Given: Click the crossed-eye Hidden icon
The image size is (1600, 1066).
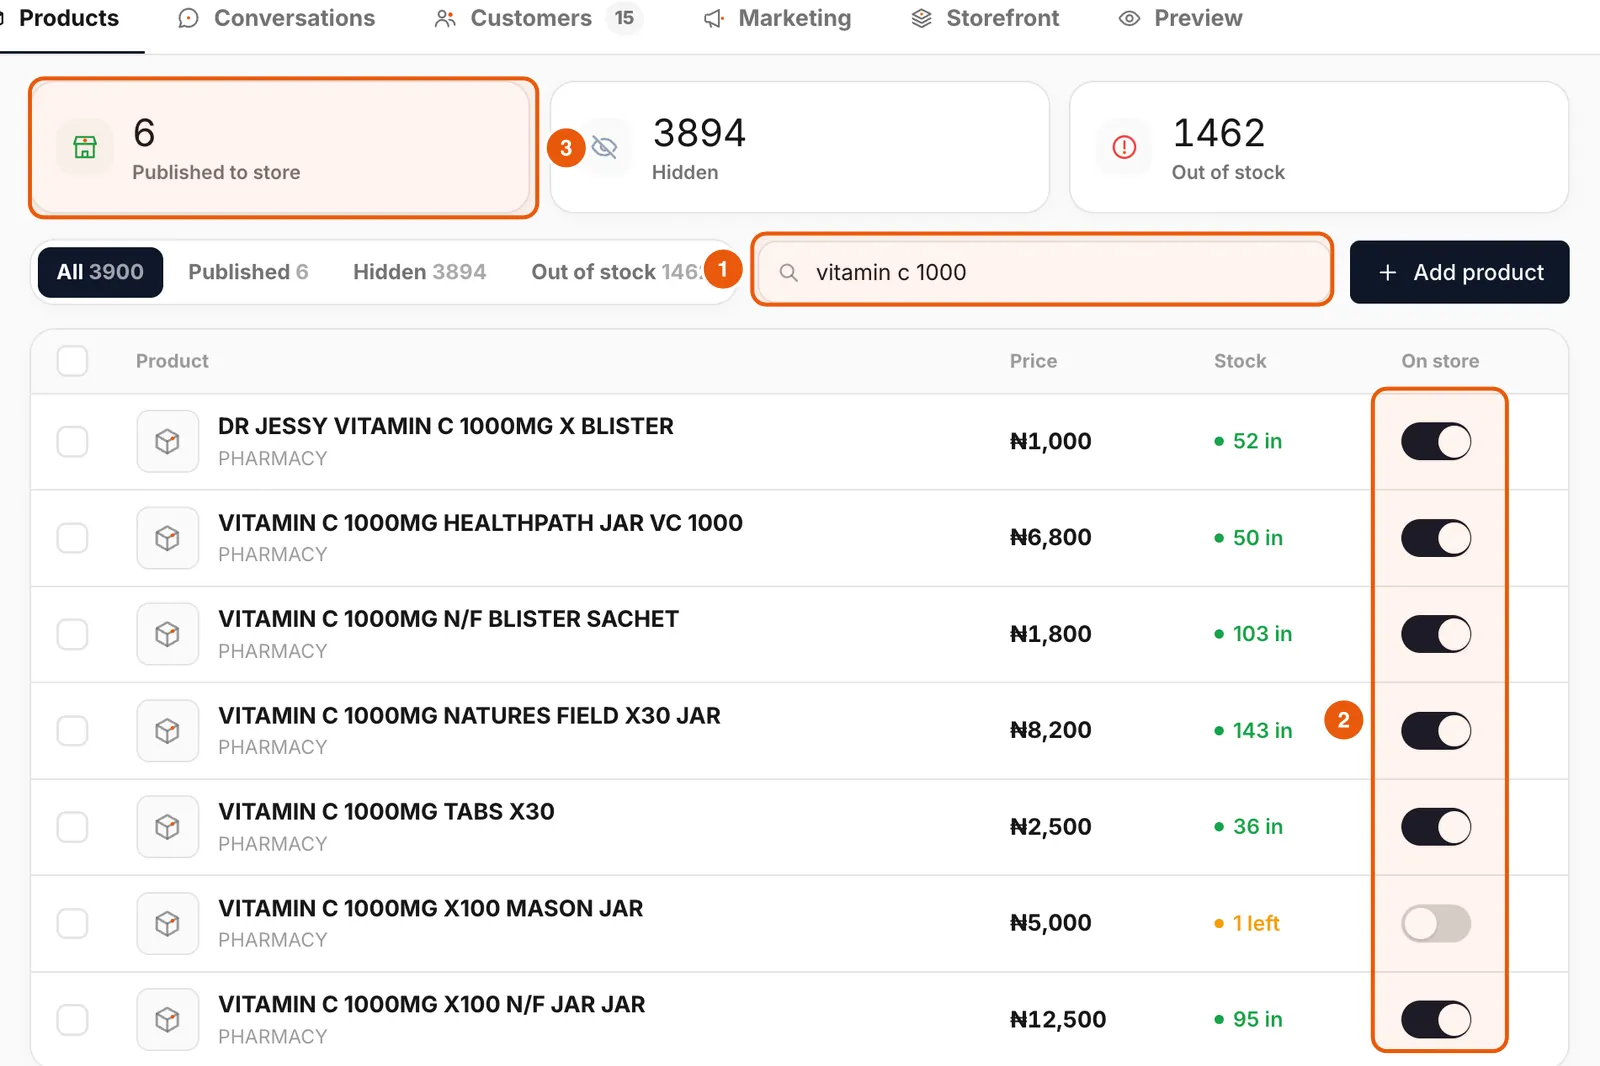Looking at the screenshot, I should tap(604, 147).
